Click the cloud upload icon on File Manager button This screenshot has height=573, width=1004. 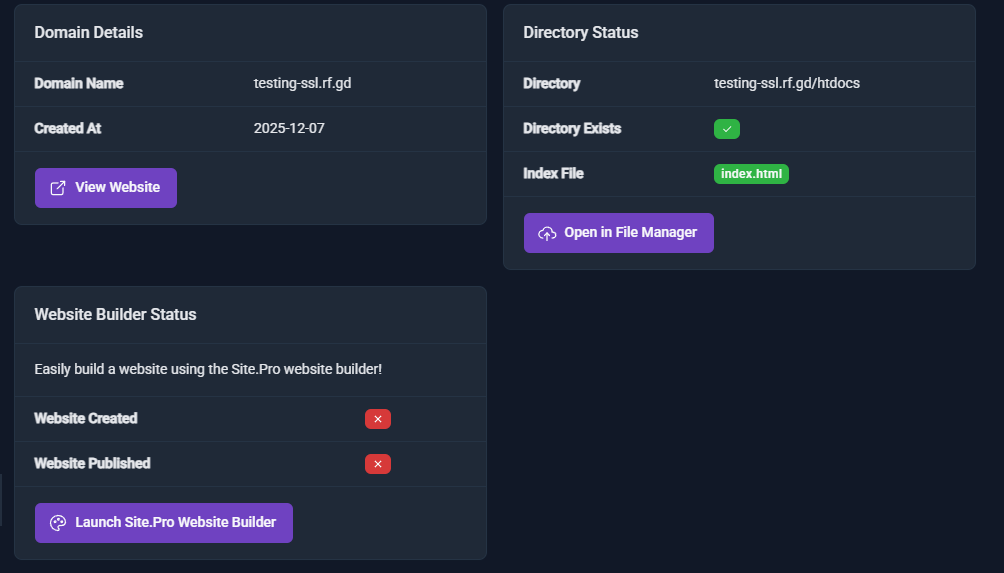pos(547,233)
